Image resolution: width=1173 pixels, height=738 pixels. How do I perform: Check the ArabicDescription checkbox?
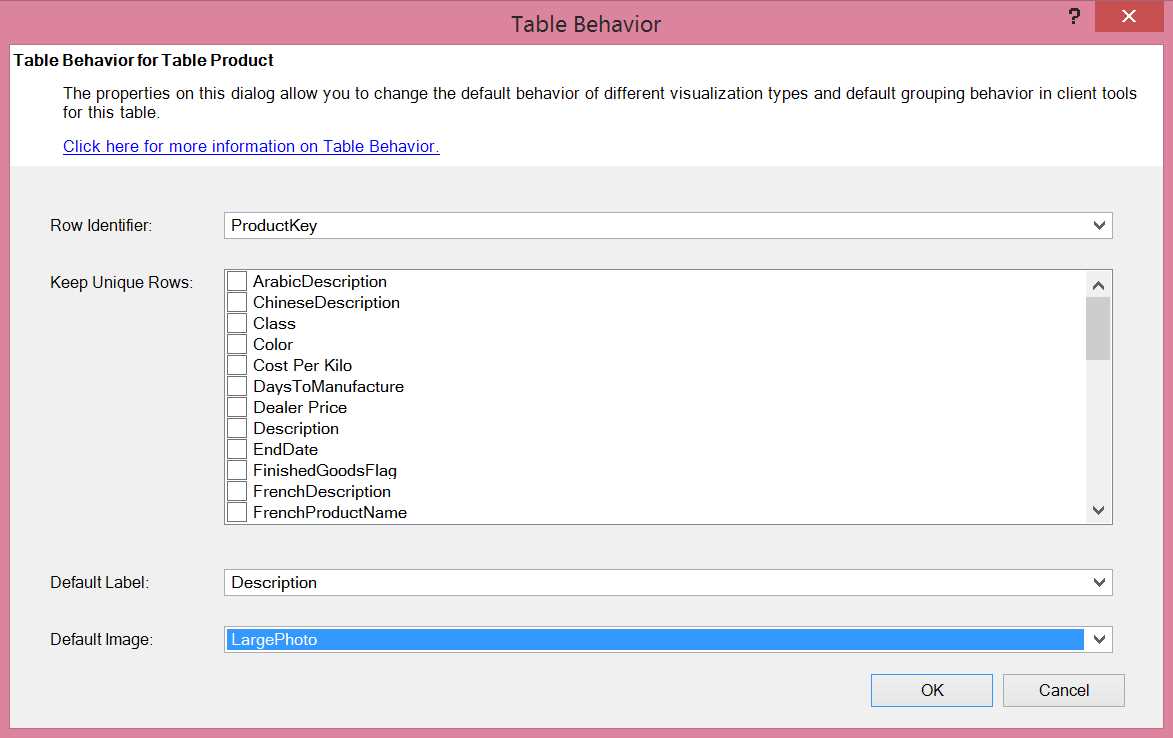(x=236, y=280)
